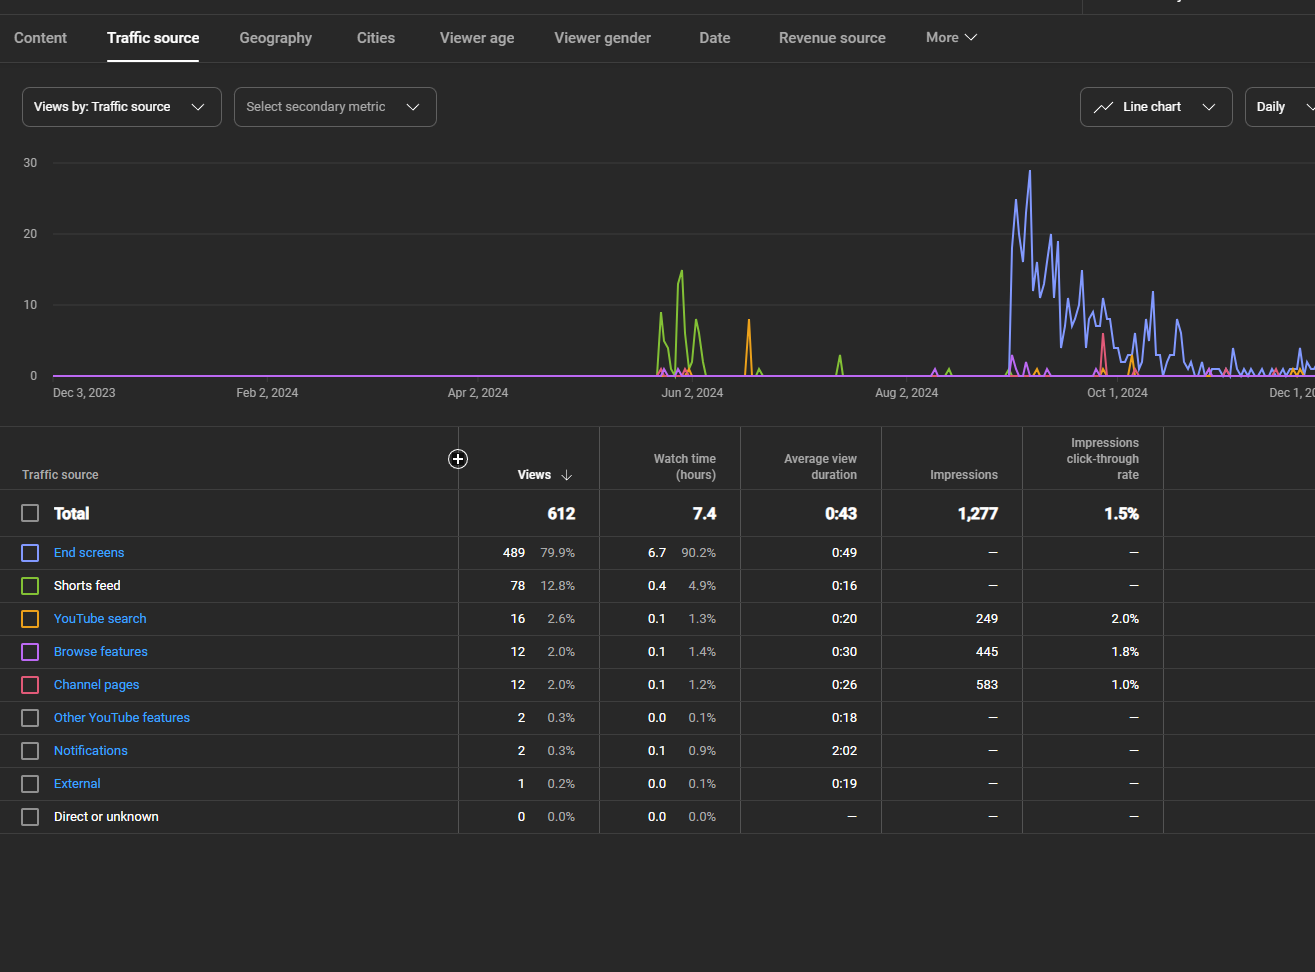The height and width of the screenshot is (972, 1315).
Task: Check the Direct or unknown checkbox
Action: click(x=30, y=817)
